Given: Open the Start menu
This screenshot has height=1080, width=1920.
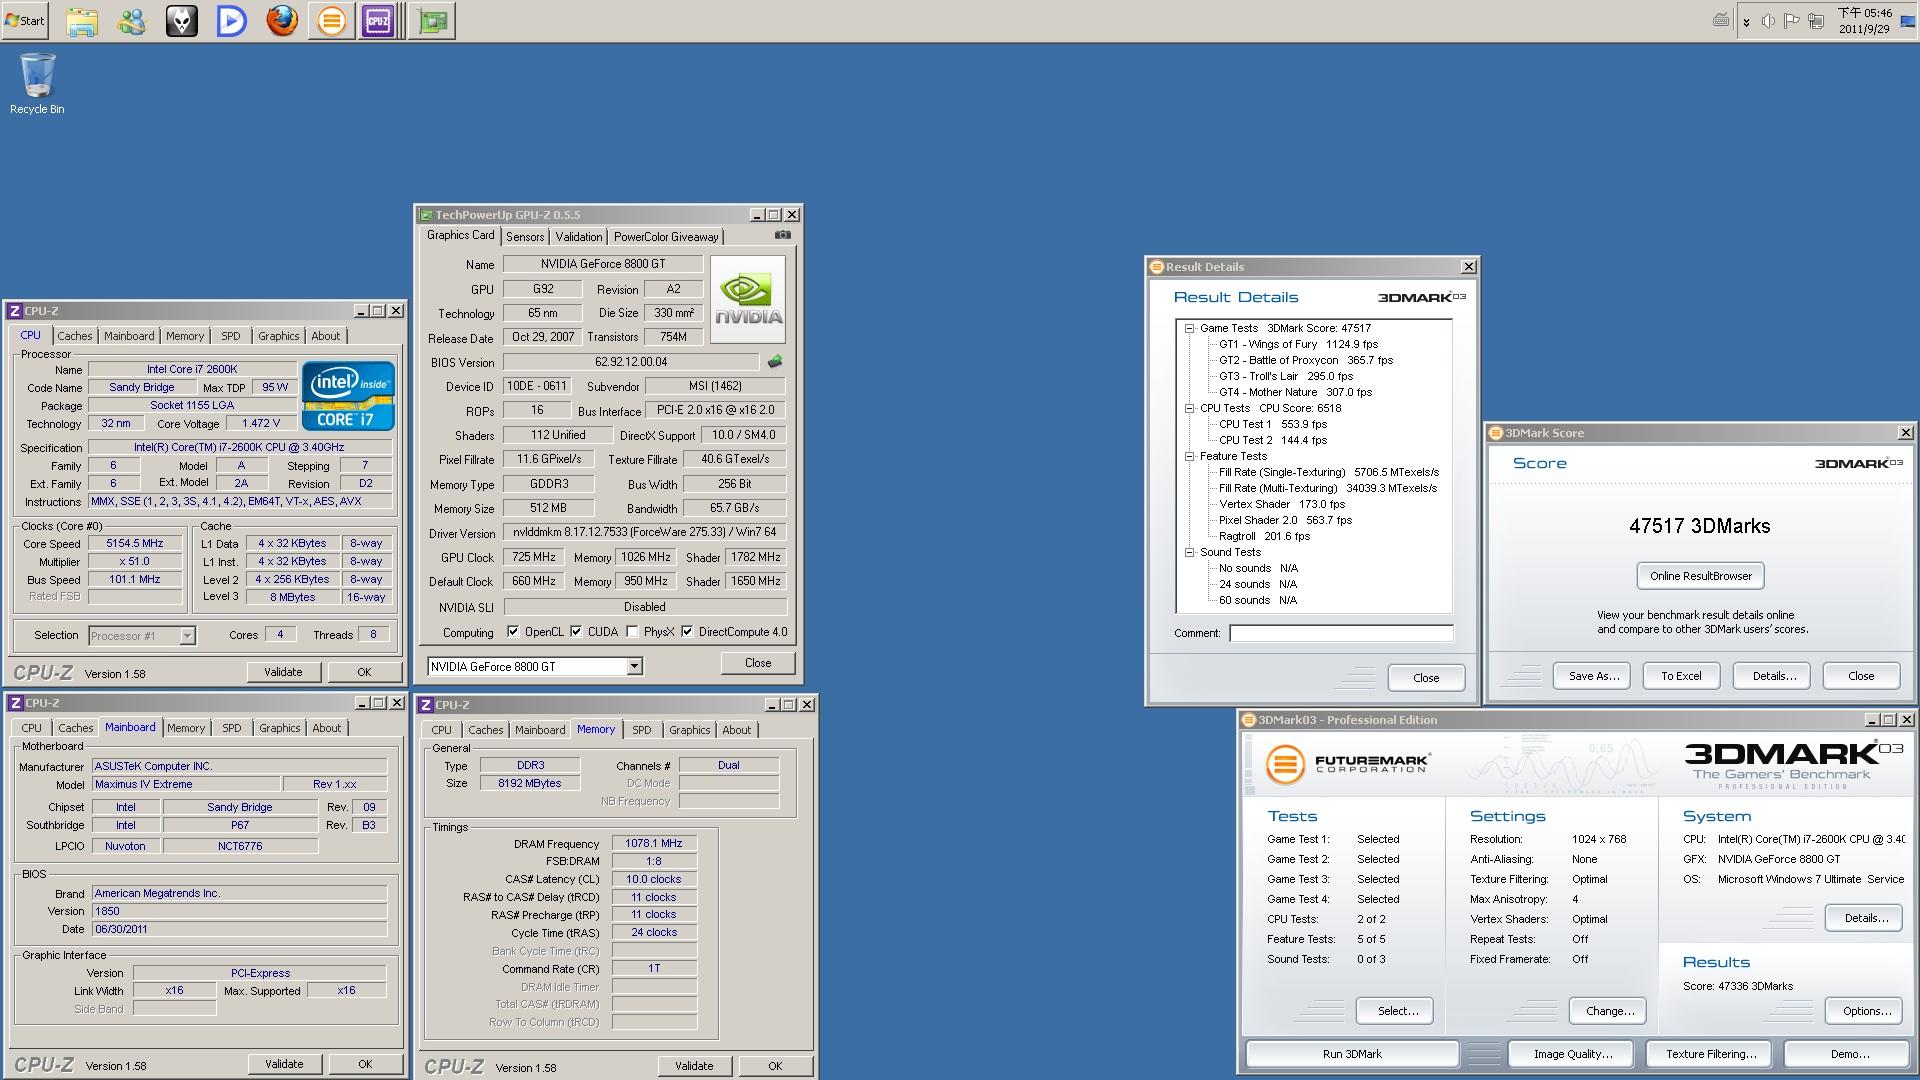Looking at the screenshot, I should coord(25,20).
